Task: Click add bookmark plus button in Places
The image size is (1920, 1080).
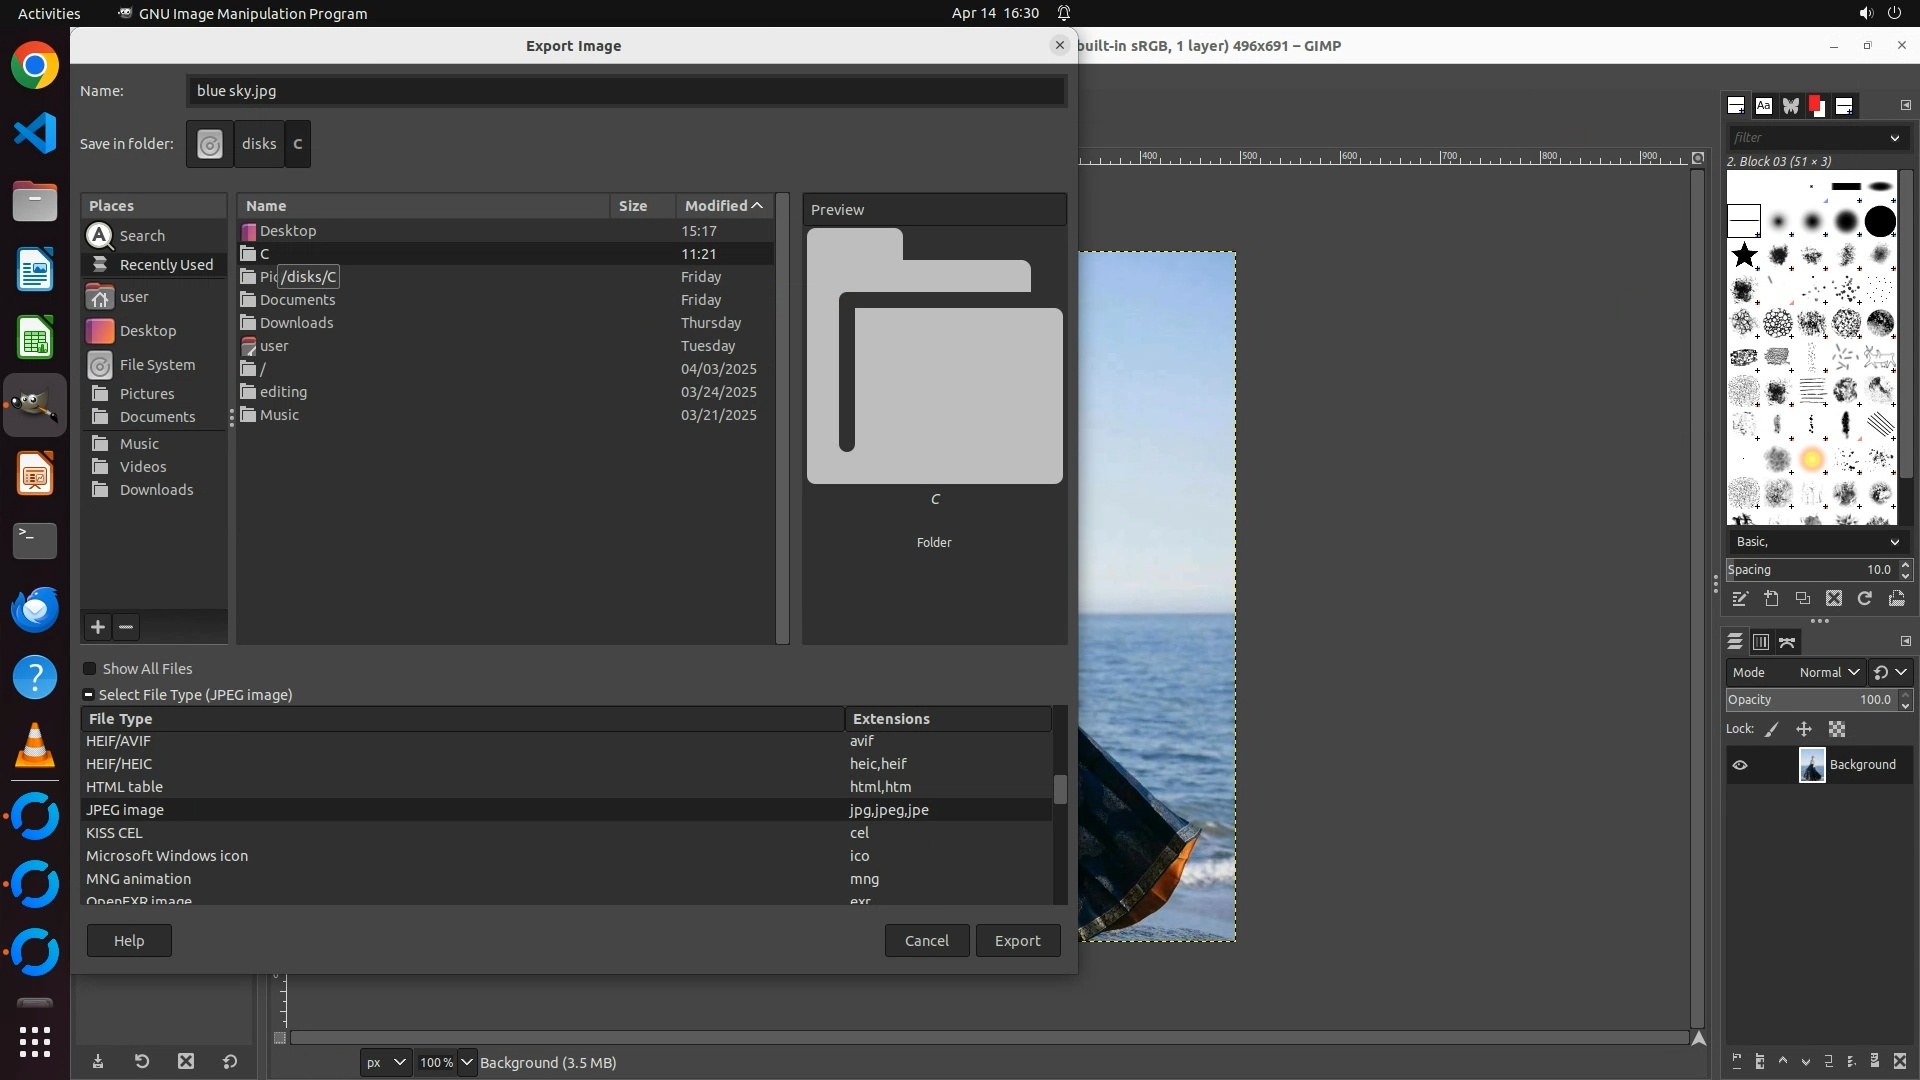Action: click(x=97, y=627)
